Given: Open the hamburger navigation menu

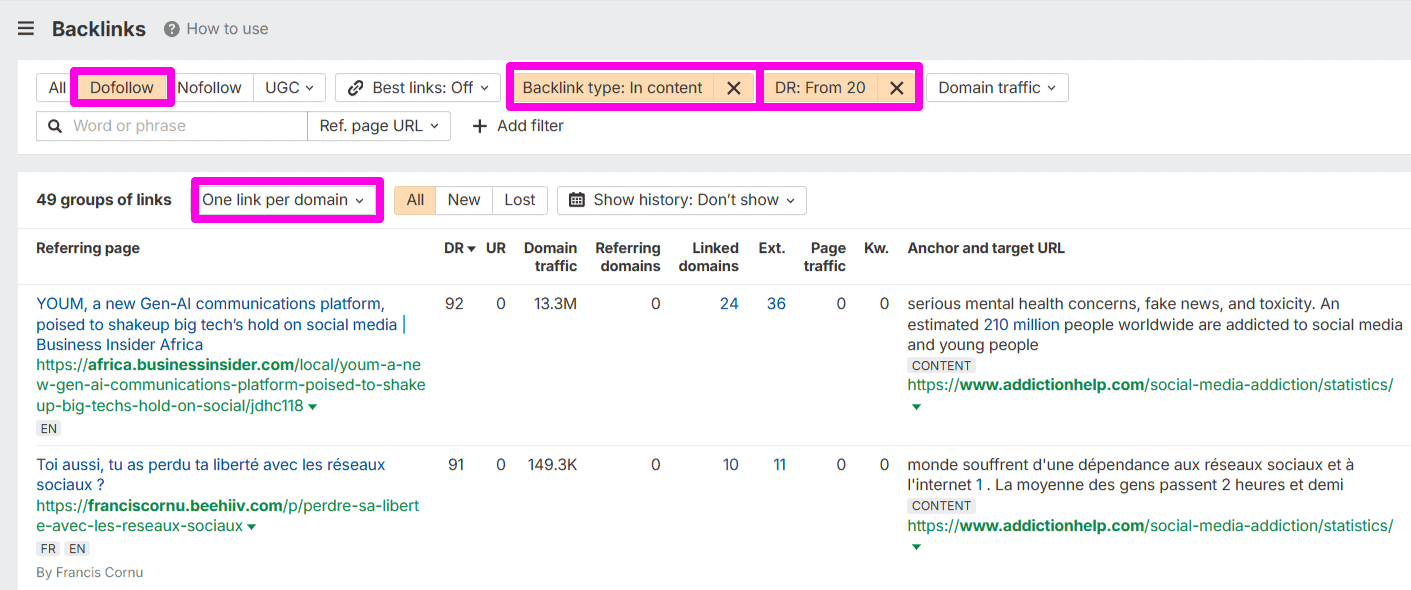Looking at the screenshot, I should [25, 28].
